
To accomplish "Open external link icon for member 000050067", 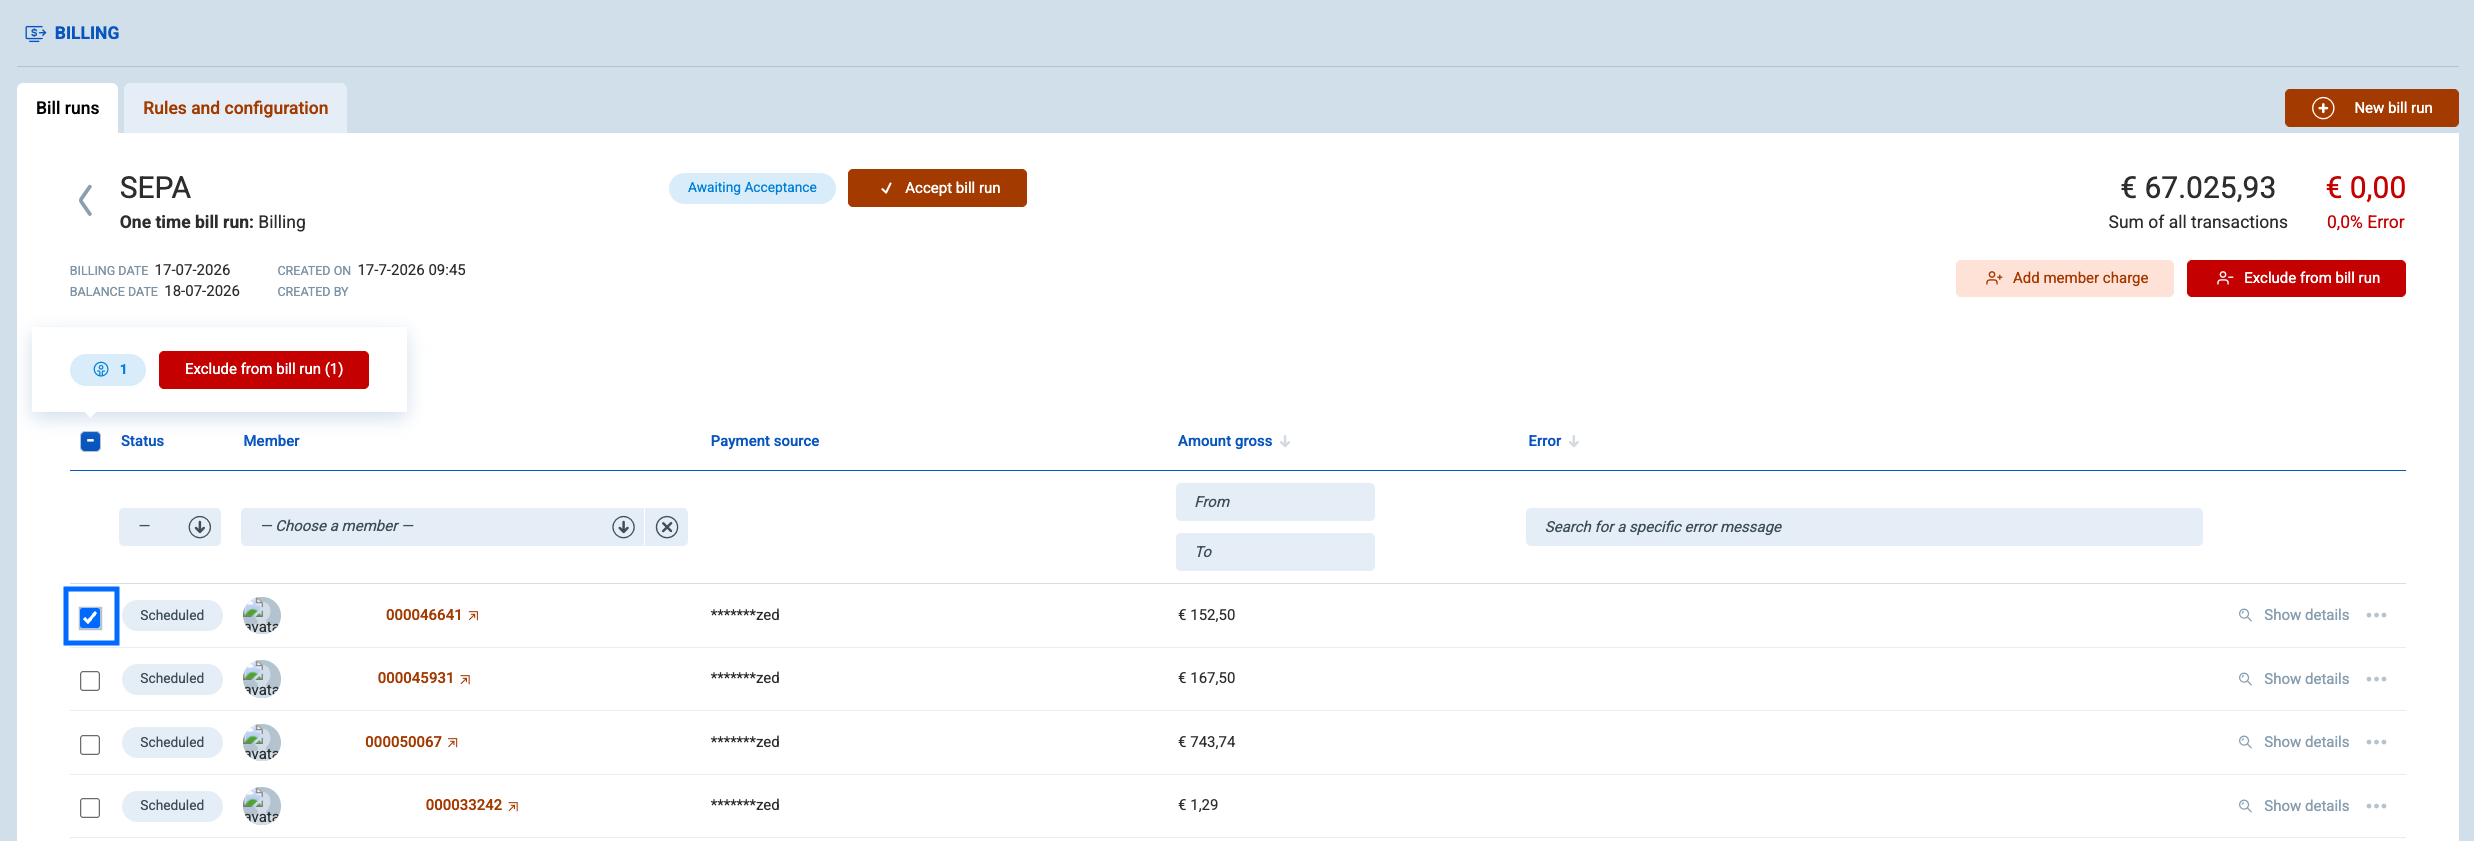I will [453, 743].
